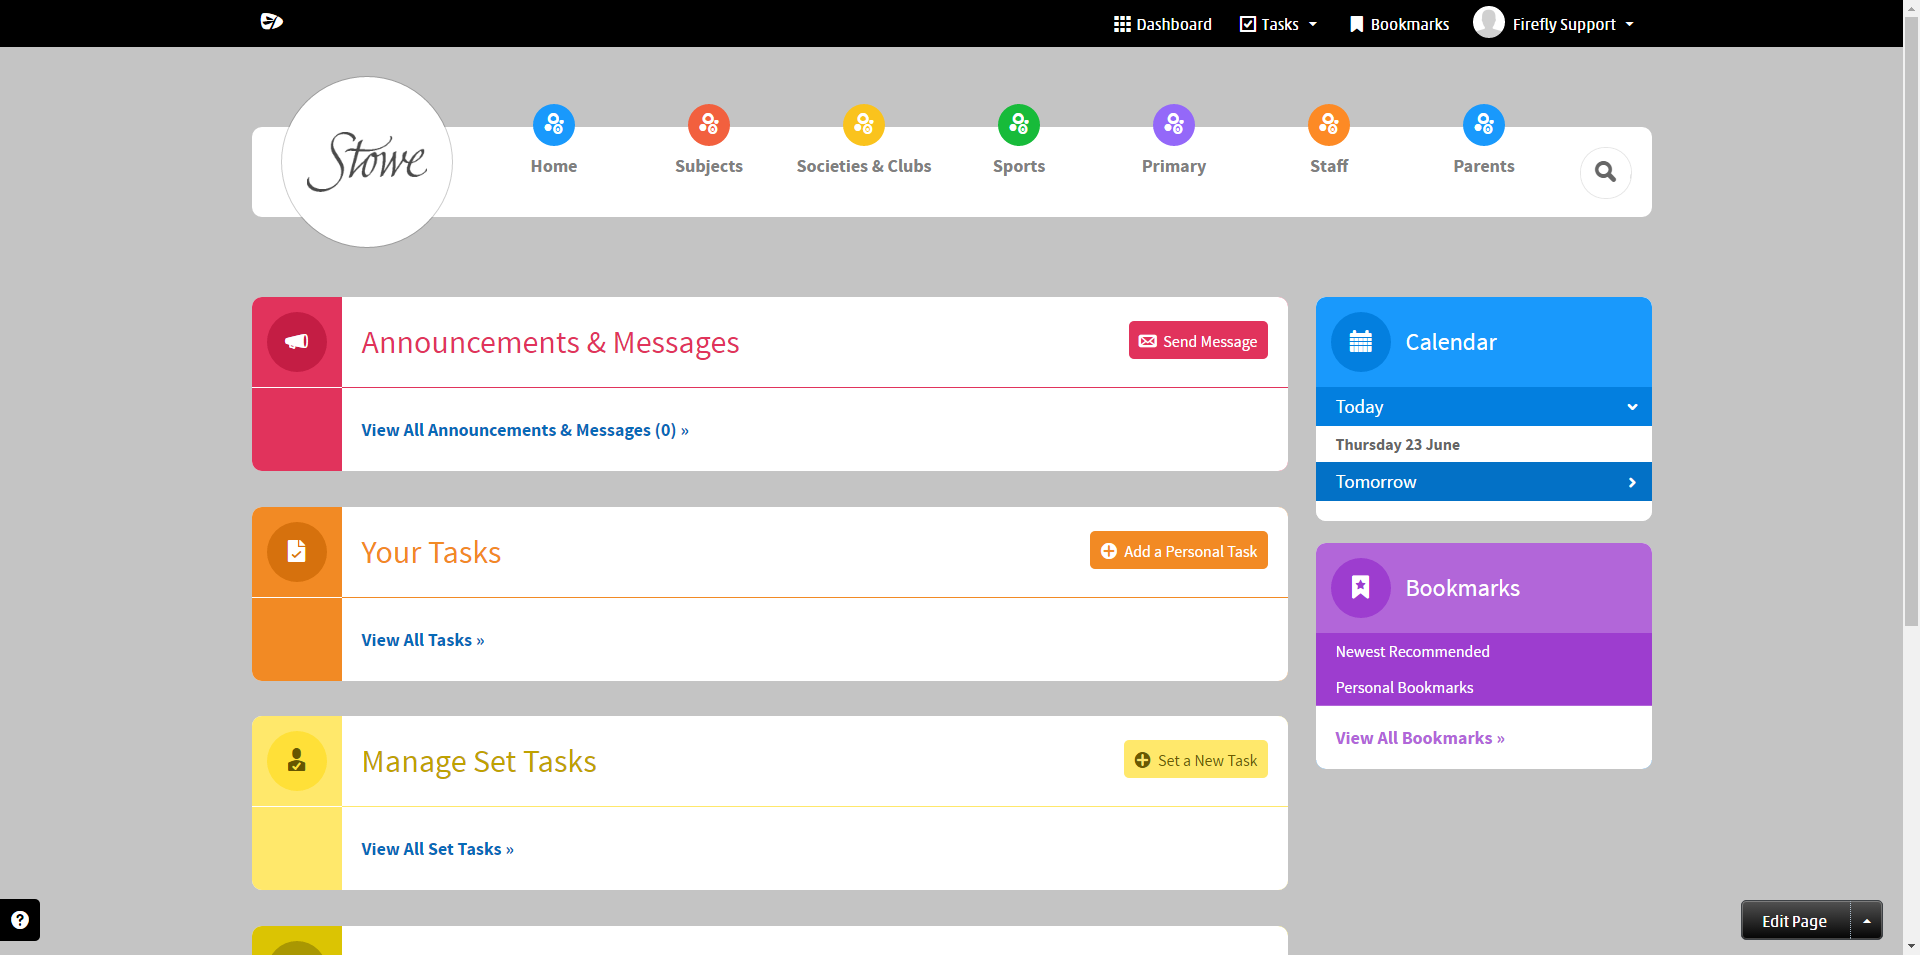This screenshot has width=1920, height=955.
Task: Open the help question mark icon
Action: (20, 920)
